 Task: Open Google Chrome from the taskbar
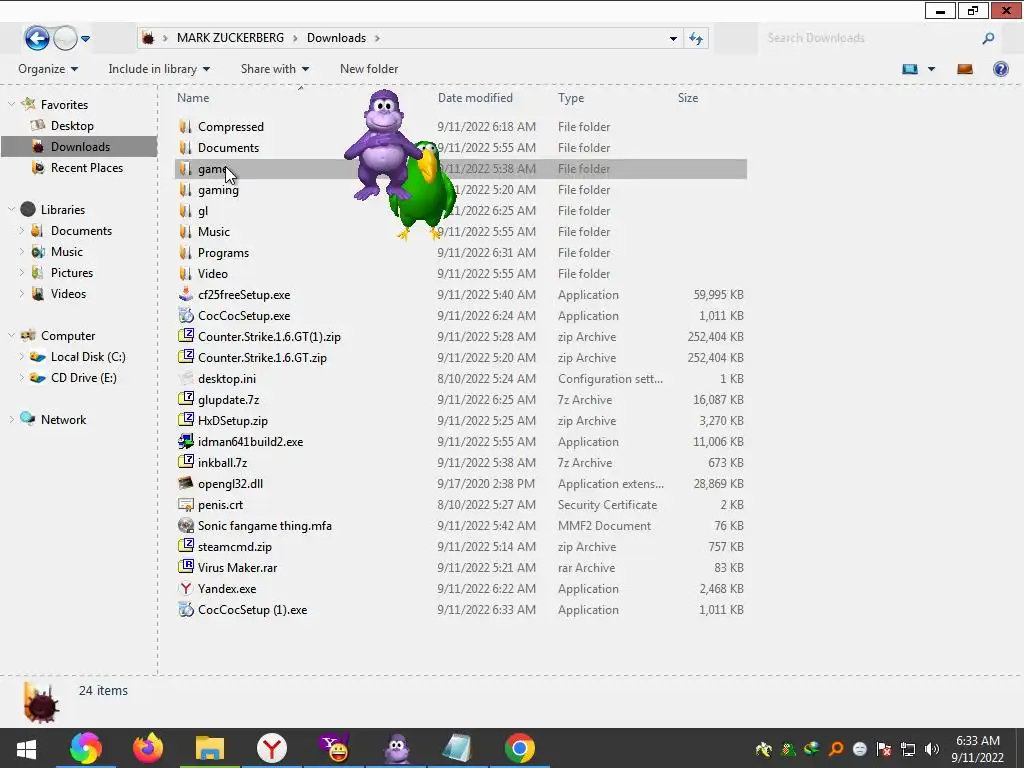pyautogui.click(x=519, y=748)
